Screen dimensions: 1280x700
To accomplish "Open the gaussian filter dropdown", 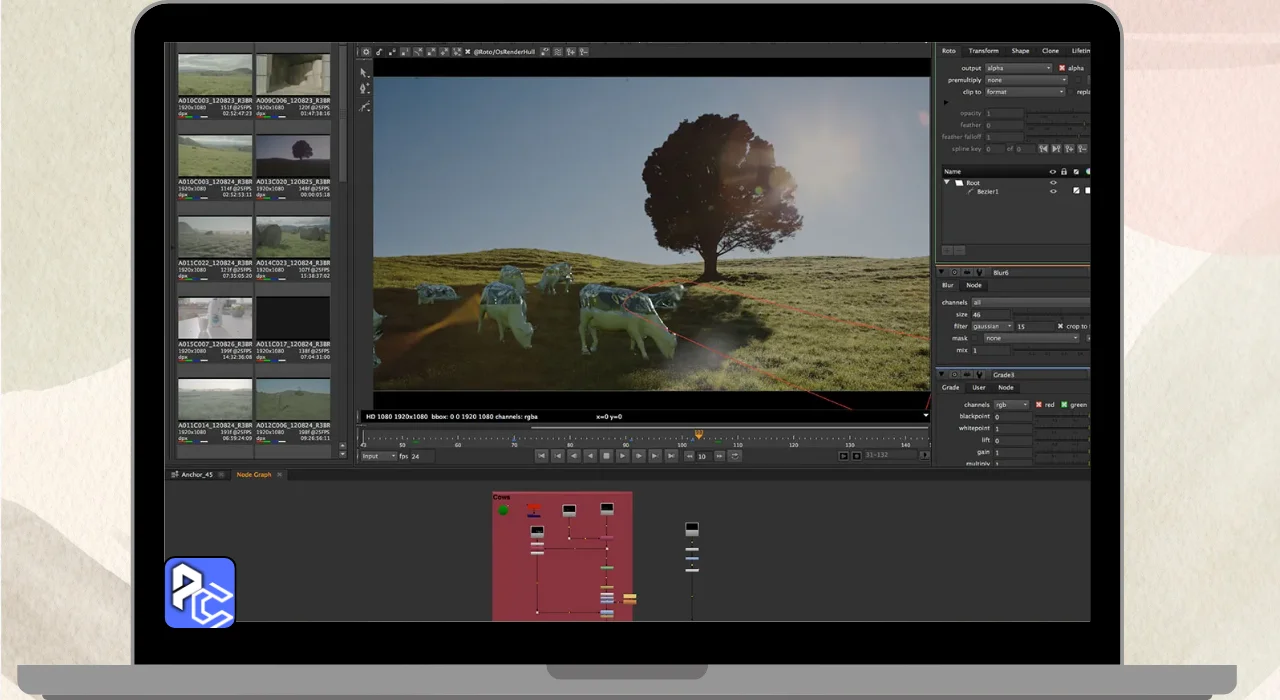I will point(992,326).
